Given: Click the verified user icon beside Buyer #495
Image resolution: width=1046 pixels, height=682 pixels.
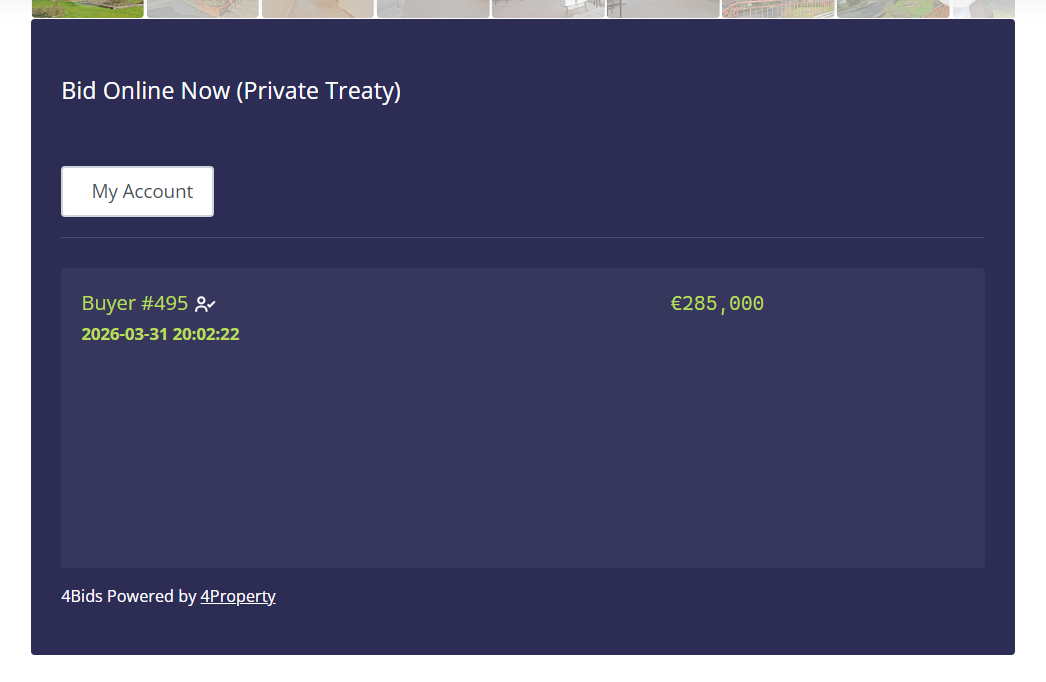Looking at the screenshot, I should (205, 304).
